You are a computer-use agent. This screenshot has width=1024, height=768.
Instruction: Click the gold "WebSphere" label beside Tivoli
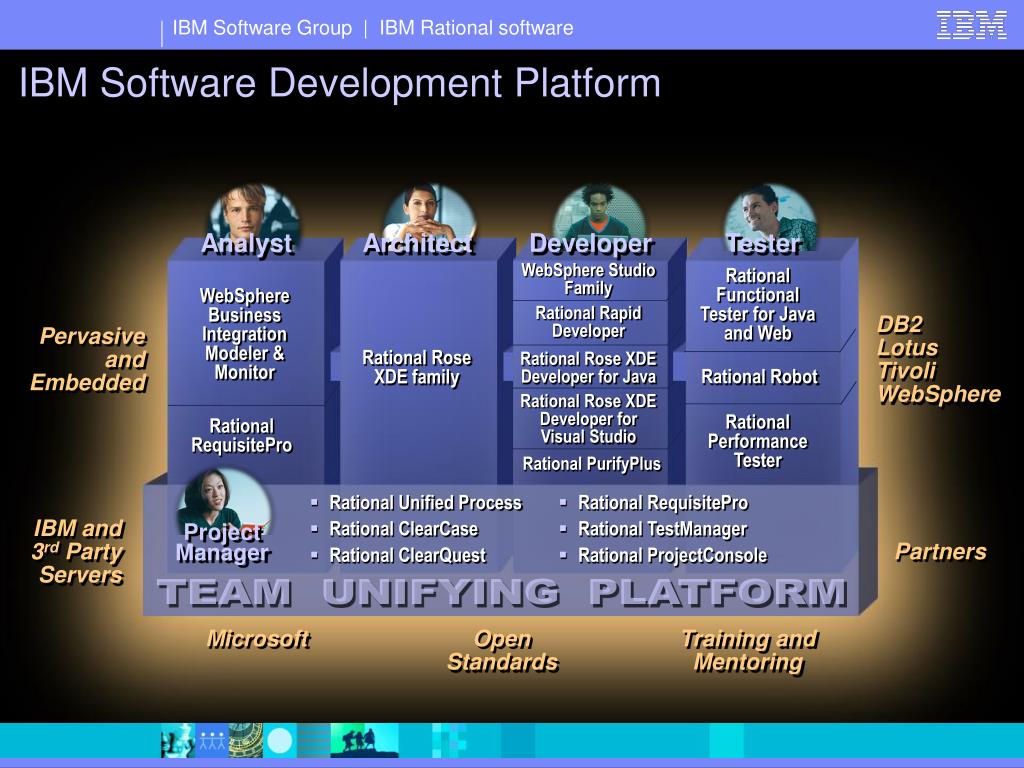point(939,394)
